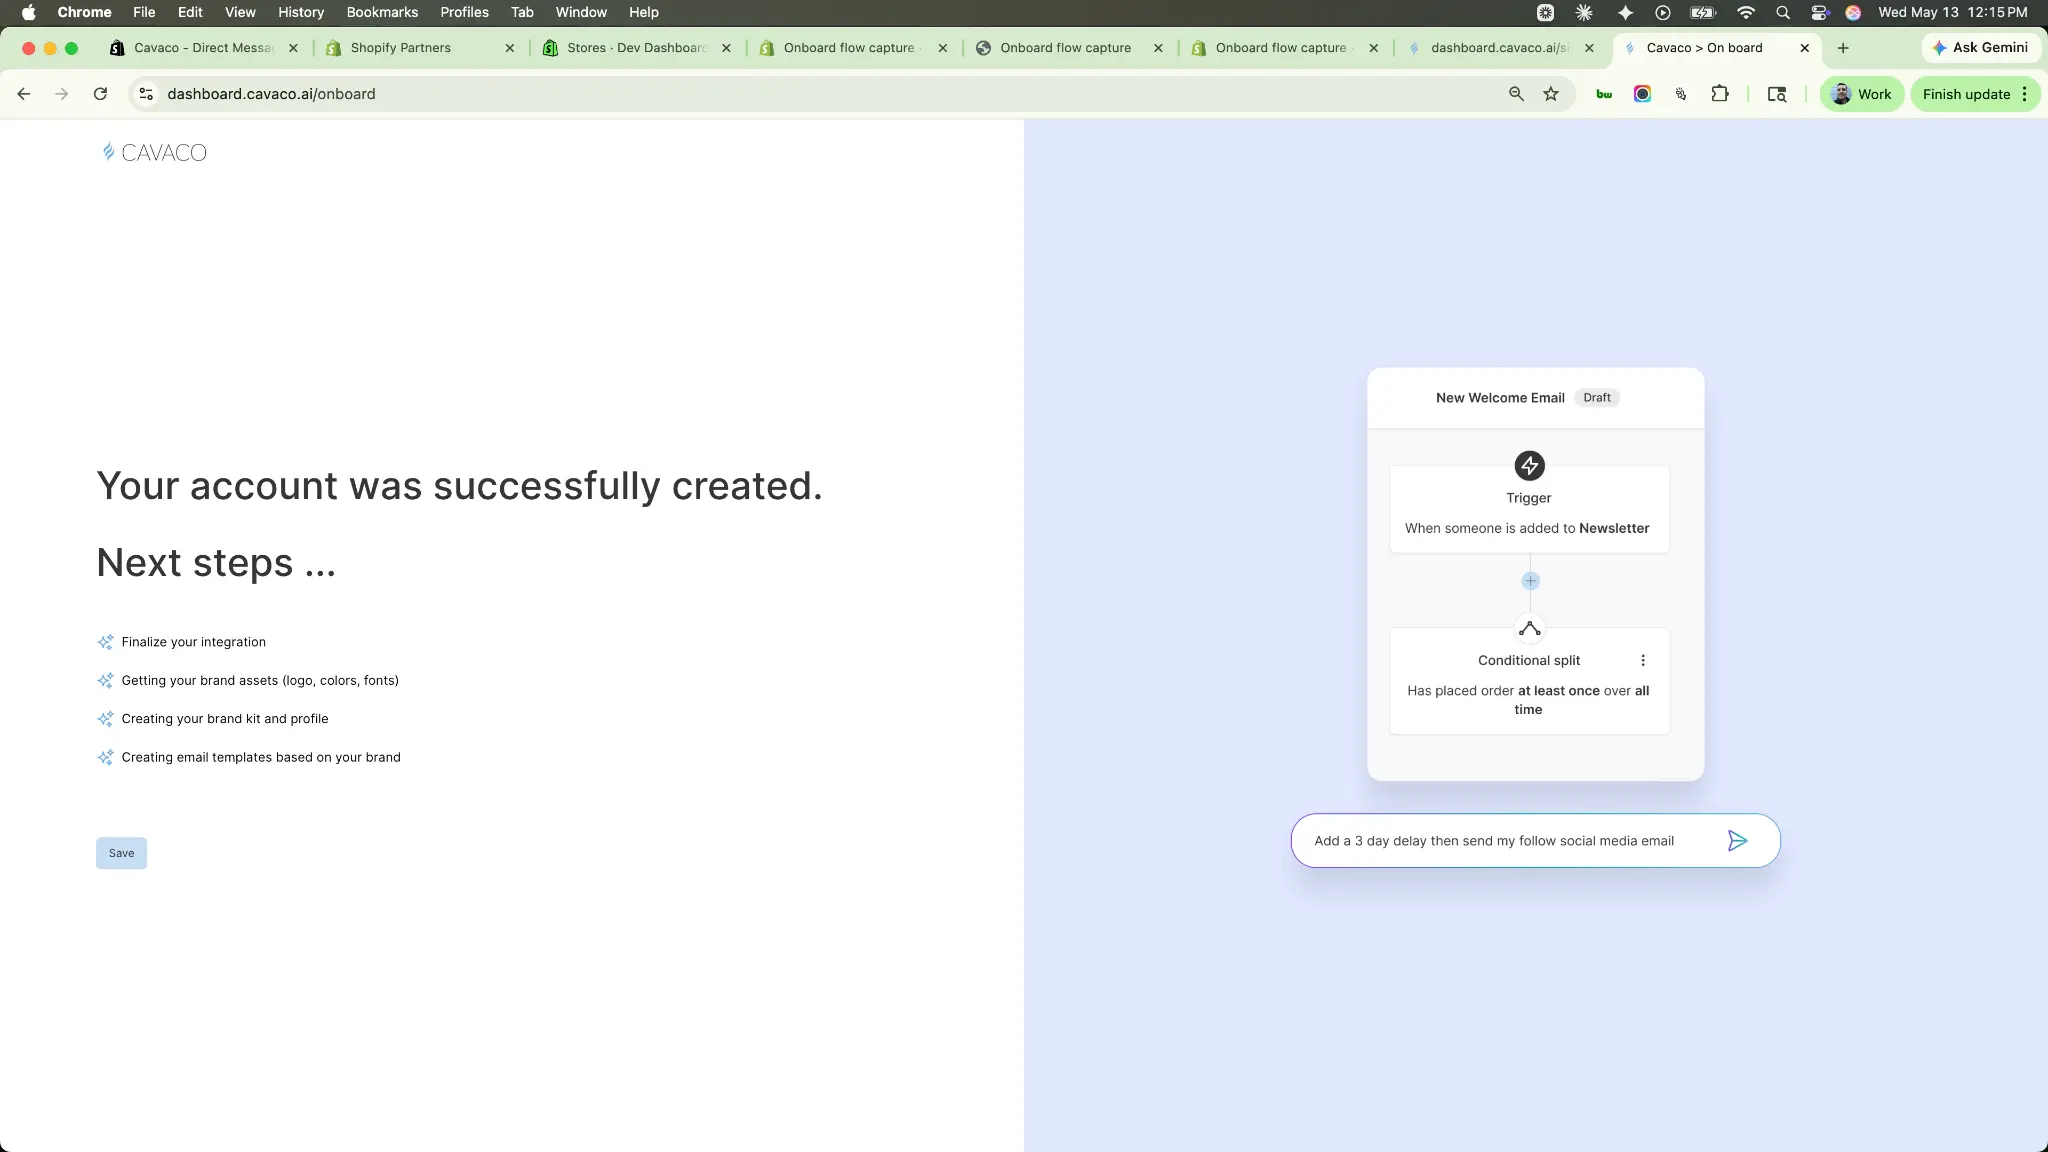
Task: Open the Chrome three-dot menu beside Finish update
Action: [2025, 94]
